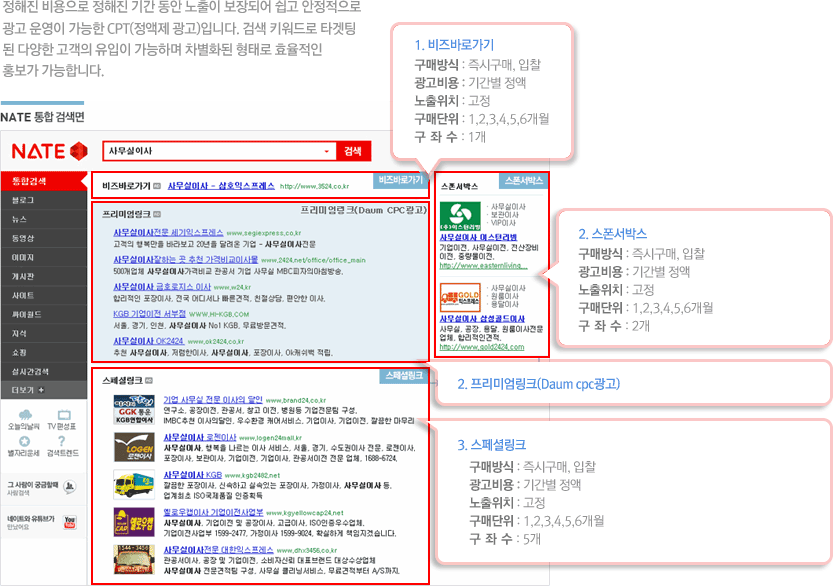This screenshot has width=833, height=586.
Task: Select the 통합검색 tab
Action: (x=44, y=181)
